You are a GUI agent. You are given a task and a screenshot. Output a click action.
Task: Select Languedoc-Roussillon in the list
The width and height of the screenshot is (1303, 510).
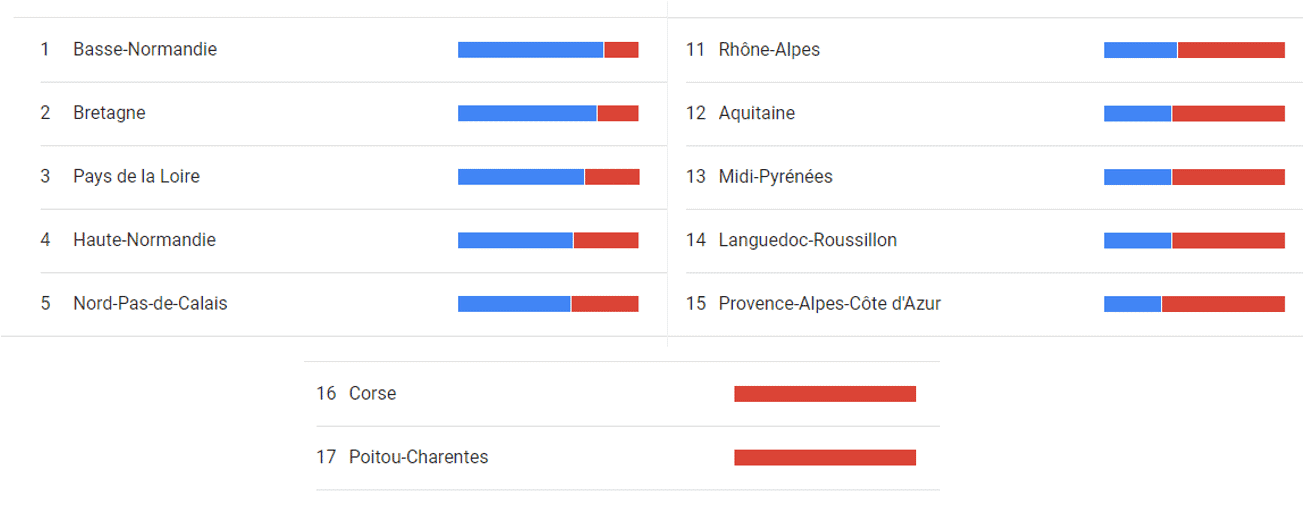click(985, 240)
